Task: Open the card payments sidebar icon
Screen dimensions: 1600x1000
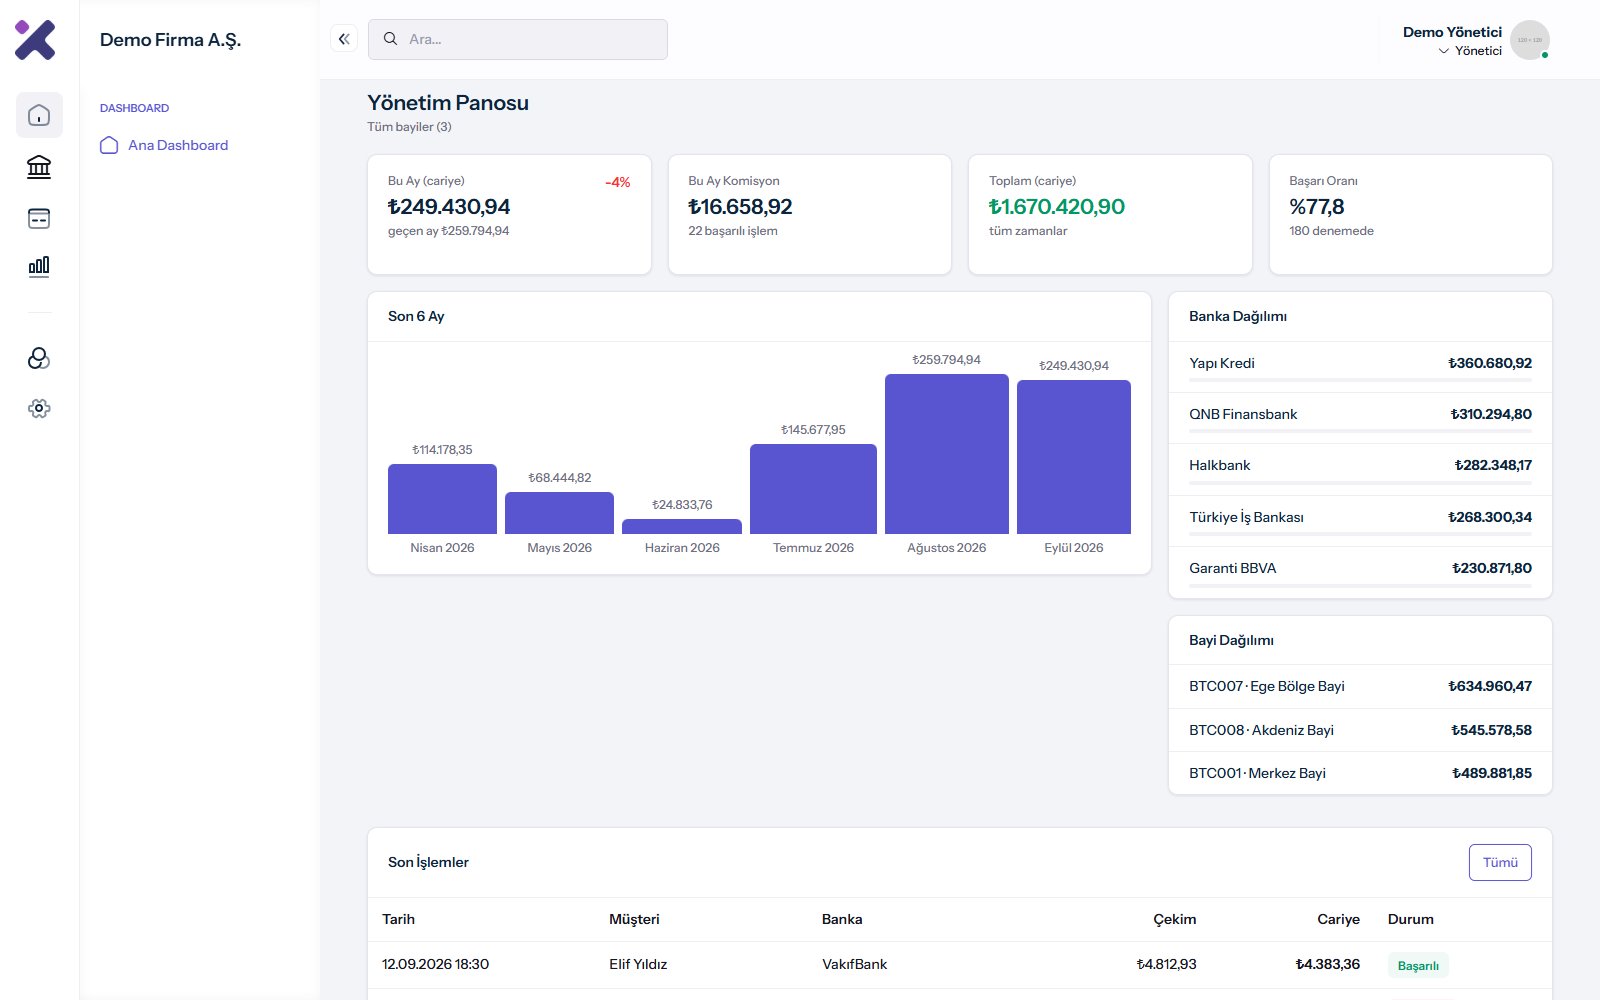Action: [39, 218]
